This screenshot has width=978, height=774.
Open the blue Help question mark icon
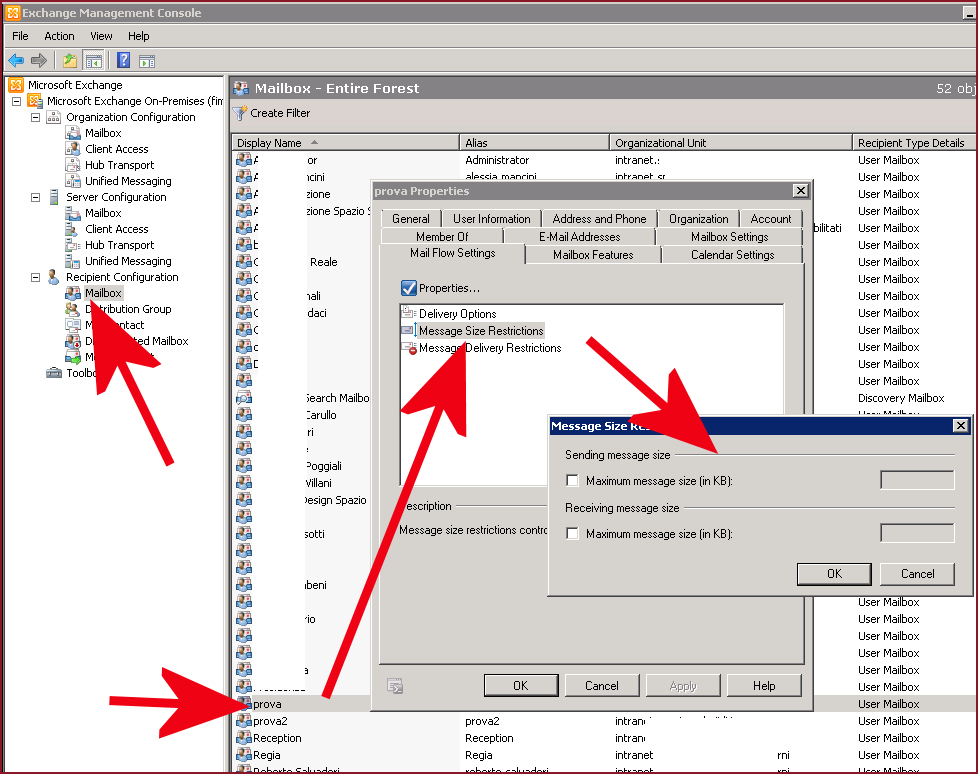coord(123,60)
